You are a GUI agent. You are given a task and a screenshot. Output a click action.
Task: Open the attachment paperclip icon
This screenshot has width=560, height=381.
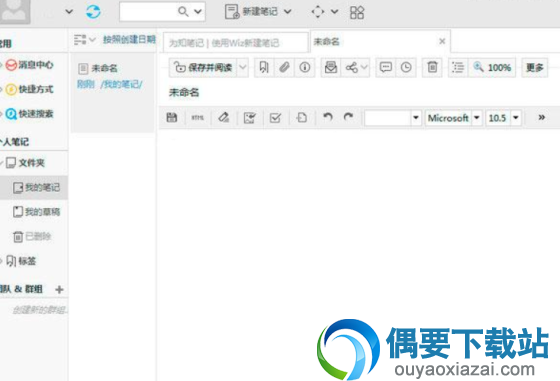coord(284,67)
